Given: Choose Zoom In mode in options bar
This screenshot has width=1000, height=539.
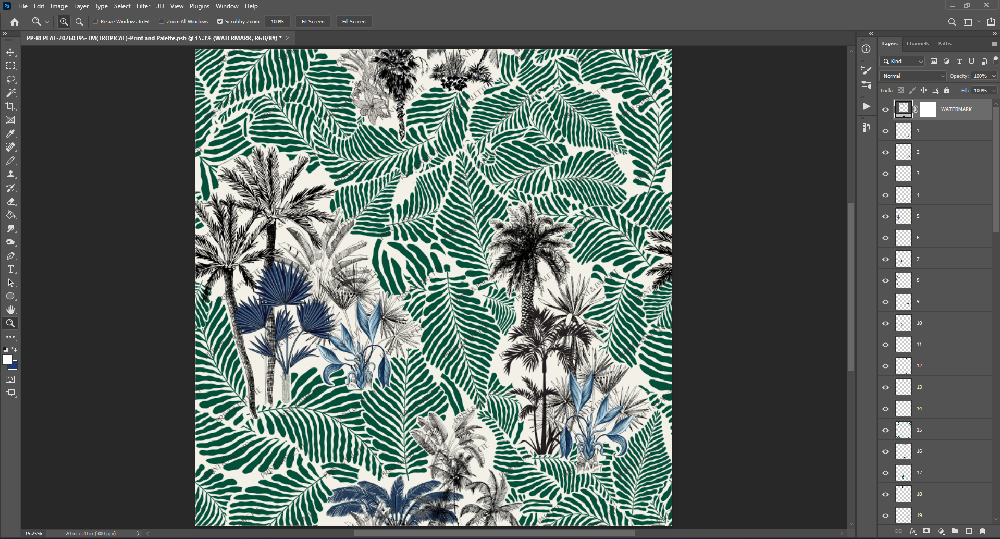Looking at the screenshot, I should click(64, 22).
